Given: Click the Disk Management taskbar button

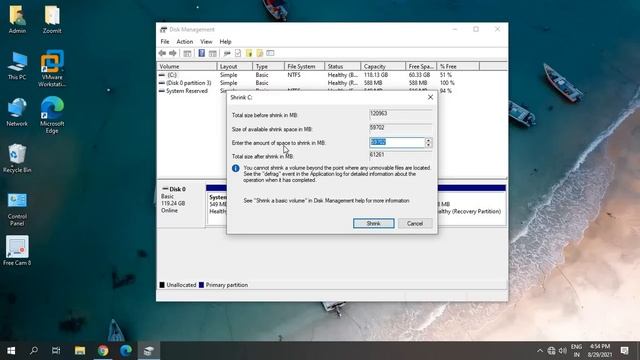Looking at the screenshot, I should click(149, 351).
